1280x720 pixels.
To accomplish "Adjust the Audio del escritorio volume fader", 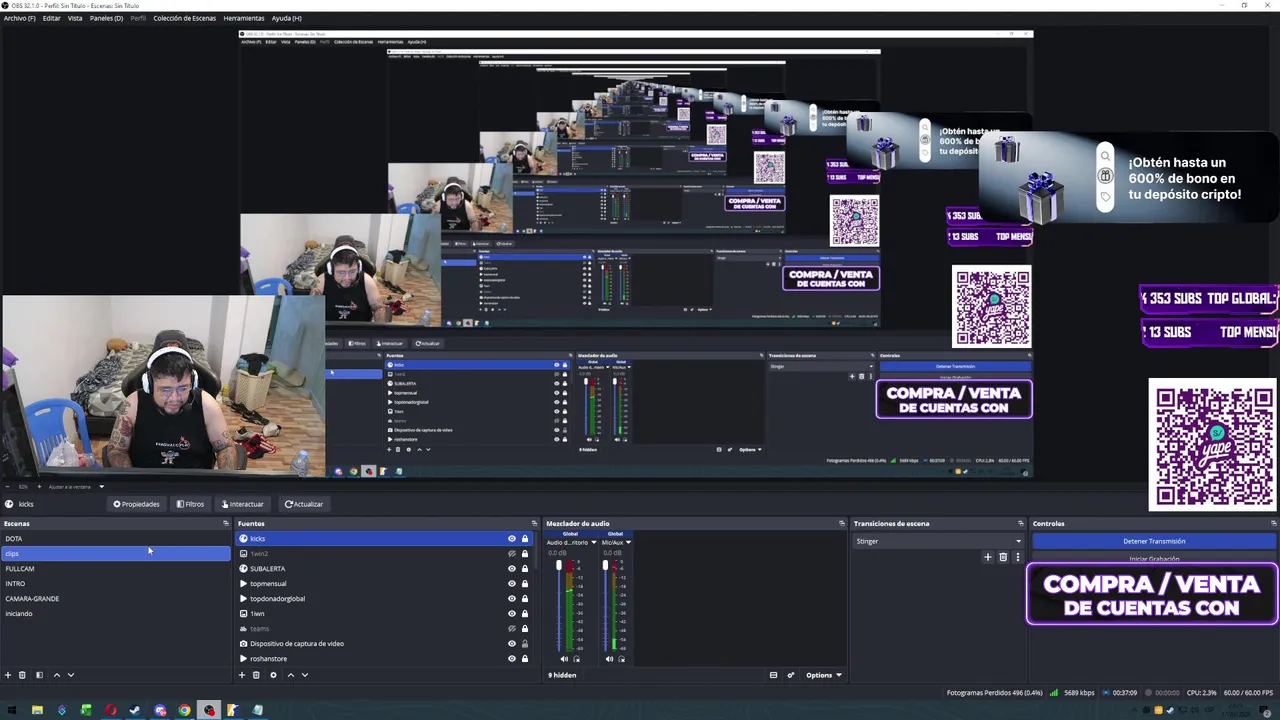I will pos(559,566).
